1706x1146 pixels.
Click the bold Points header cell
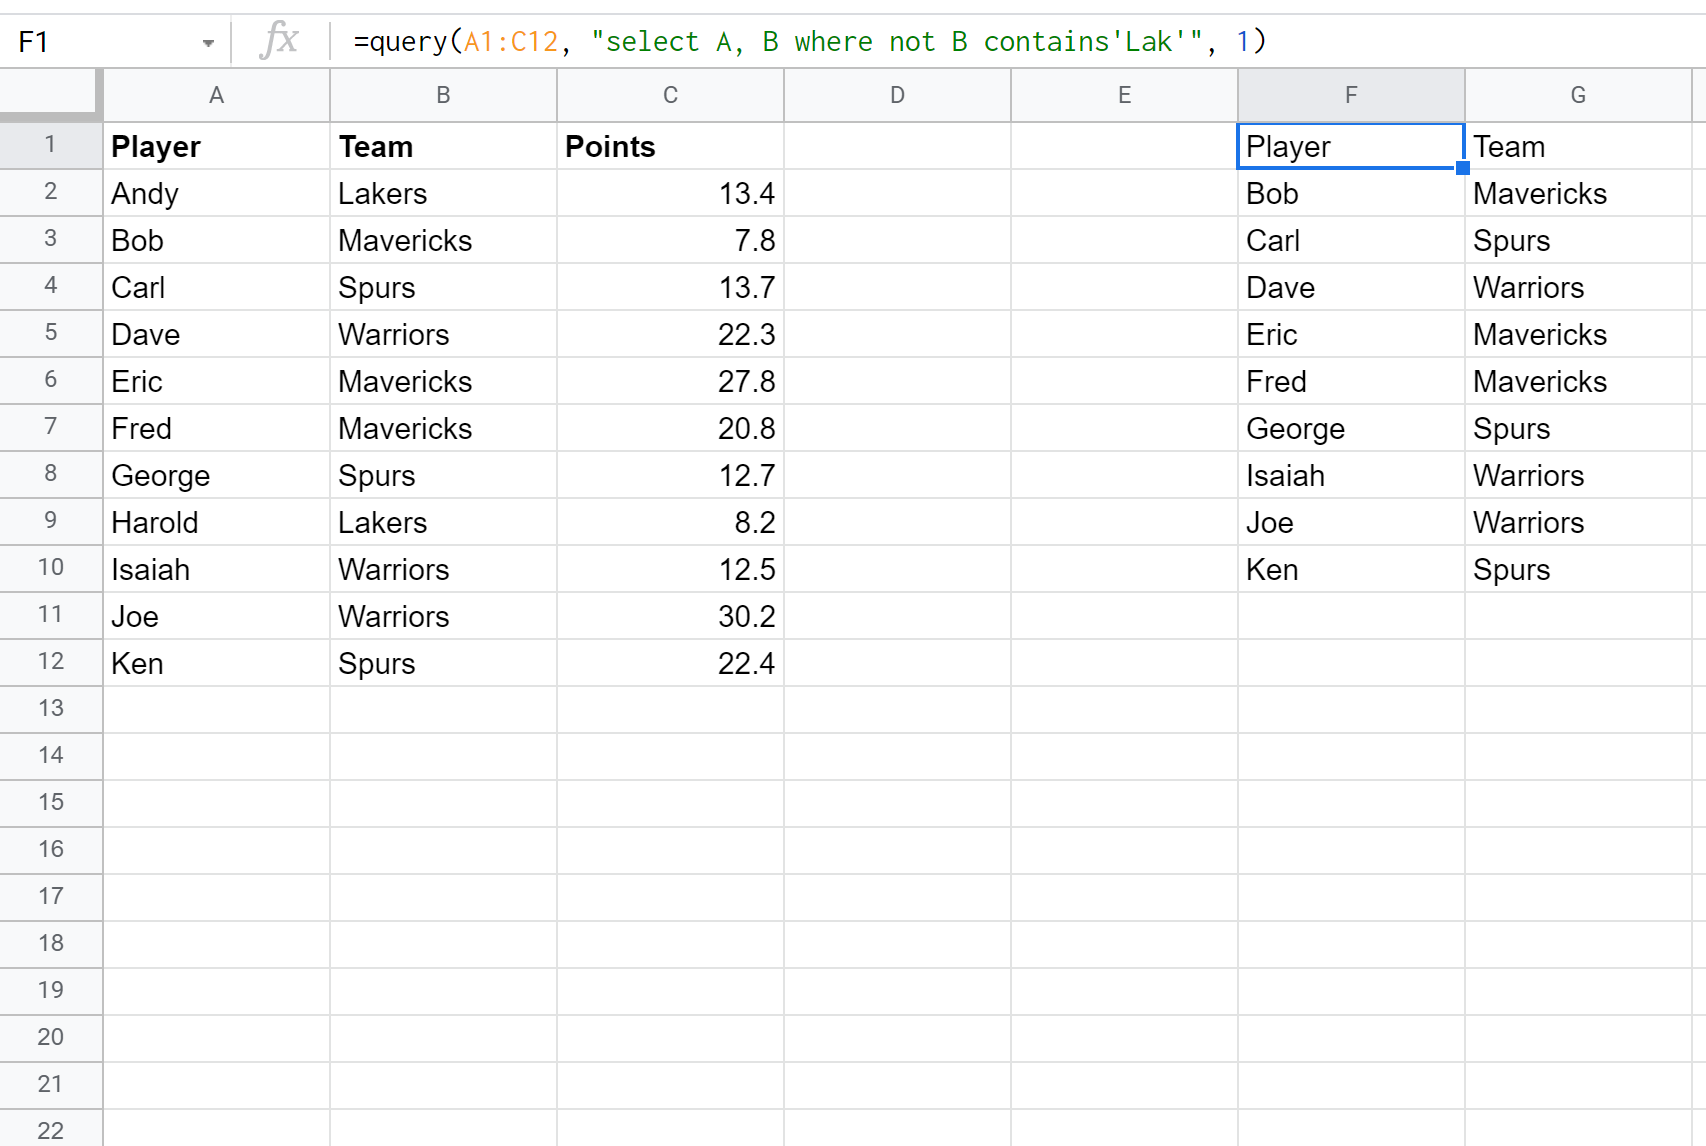pyautogui.click(x=670, y=147)
